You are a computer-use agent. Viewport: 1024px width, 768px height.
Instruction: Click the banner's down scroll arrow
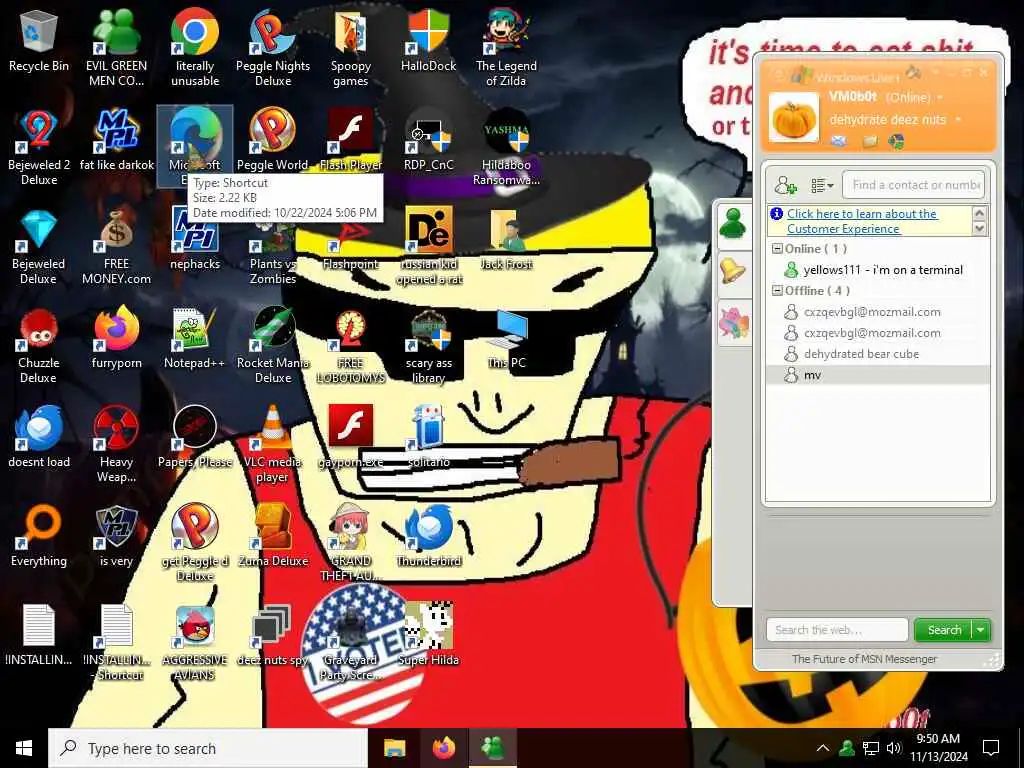[x=979, y=229]
